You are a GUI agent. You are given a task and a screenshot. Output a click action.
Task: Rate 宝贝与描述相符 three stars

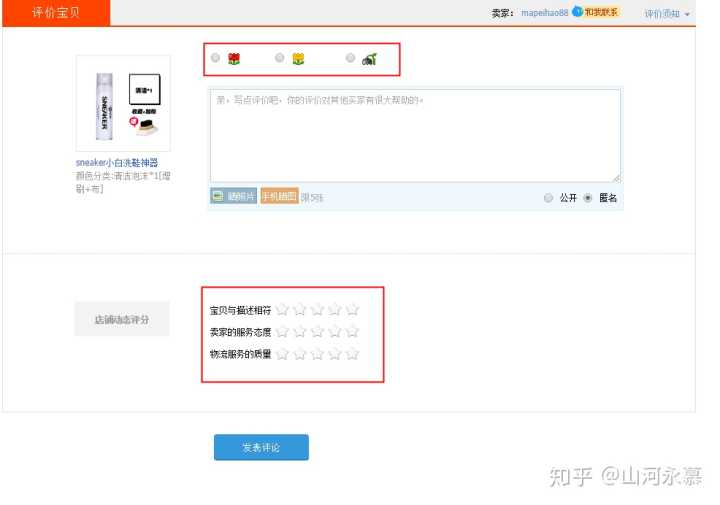(317, 310)
